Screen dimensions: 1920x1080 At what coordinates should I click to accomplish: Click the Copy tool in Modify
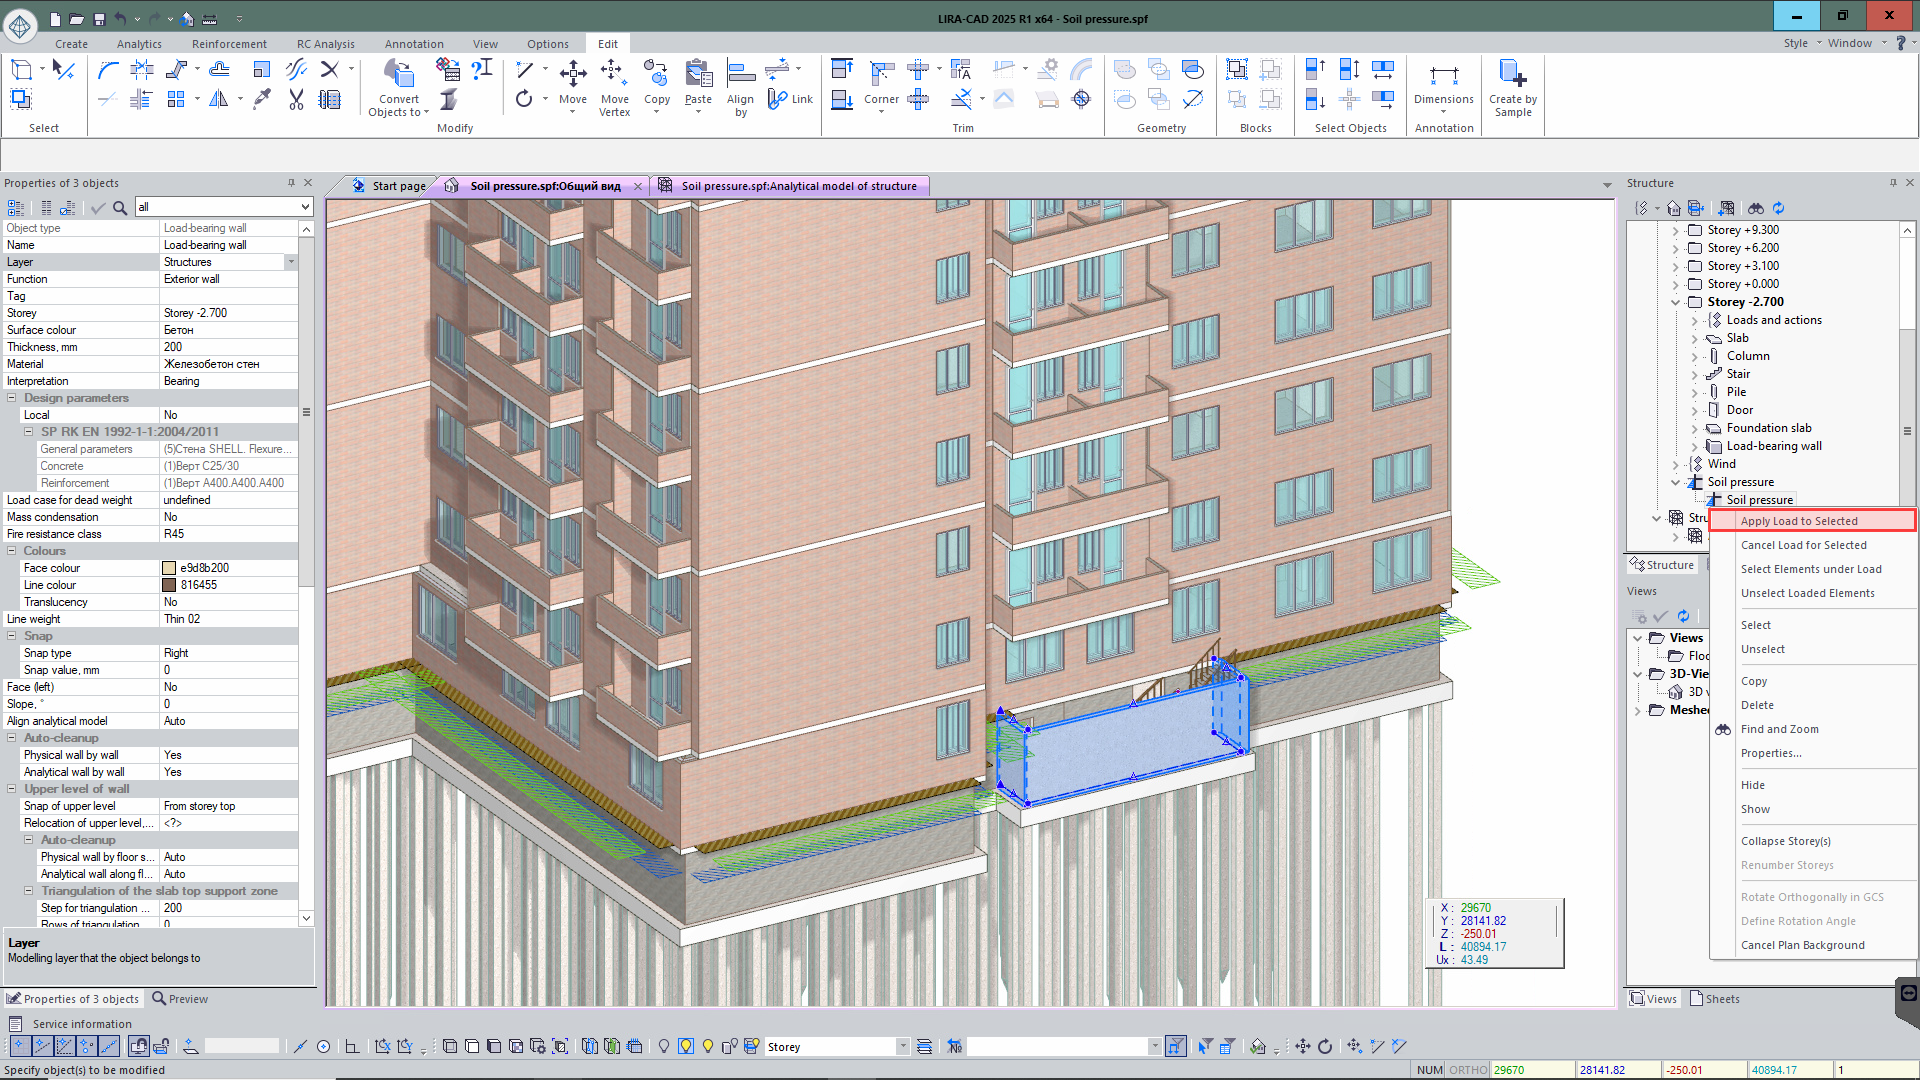pyautogui.click(x=656, y=72)
